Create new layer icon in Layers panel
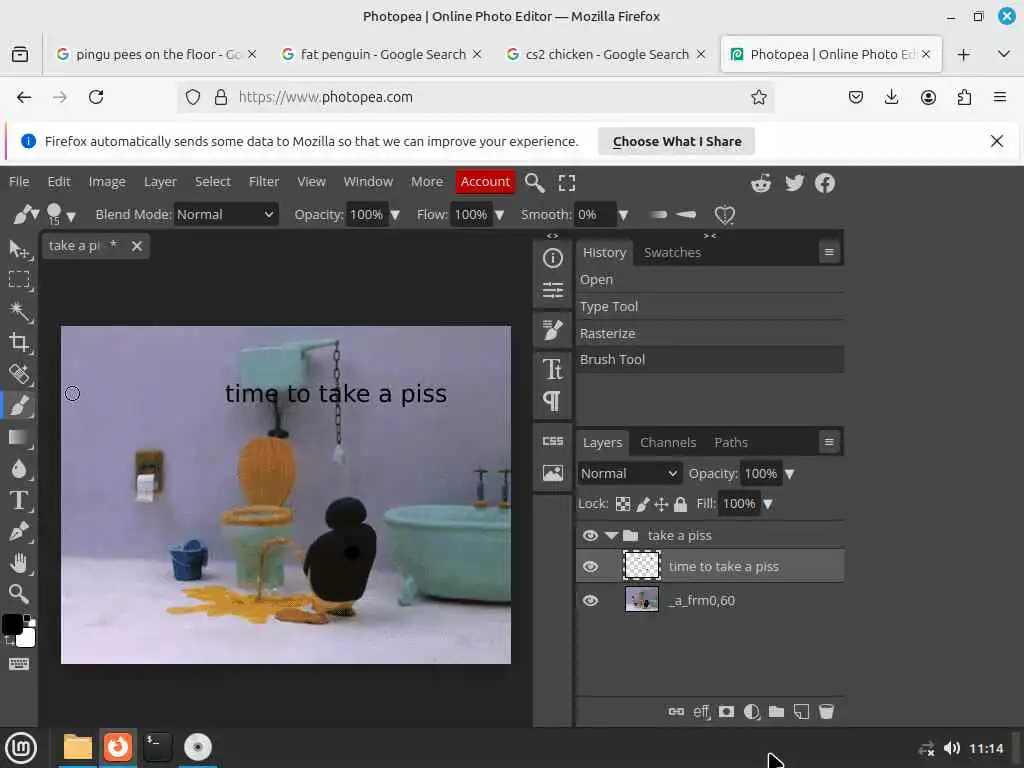Screen dimensions: 1024x768 point(801,711)
